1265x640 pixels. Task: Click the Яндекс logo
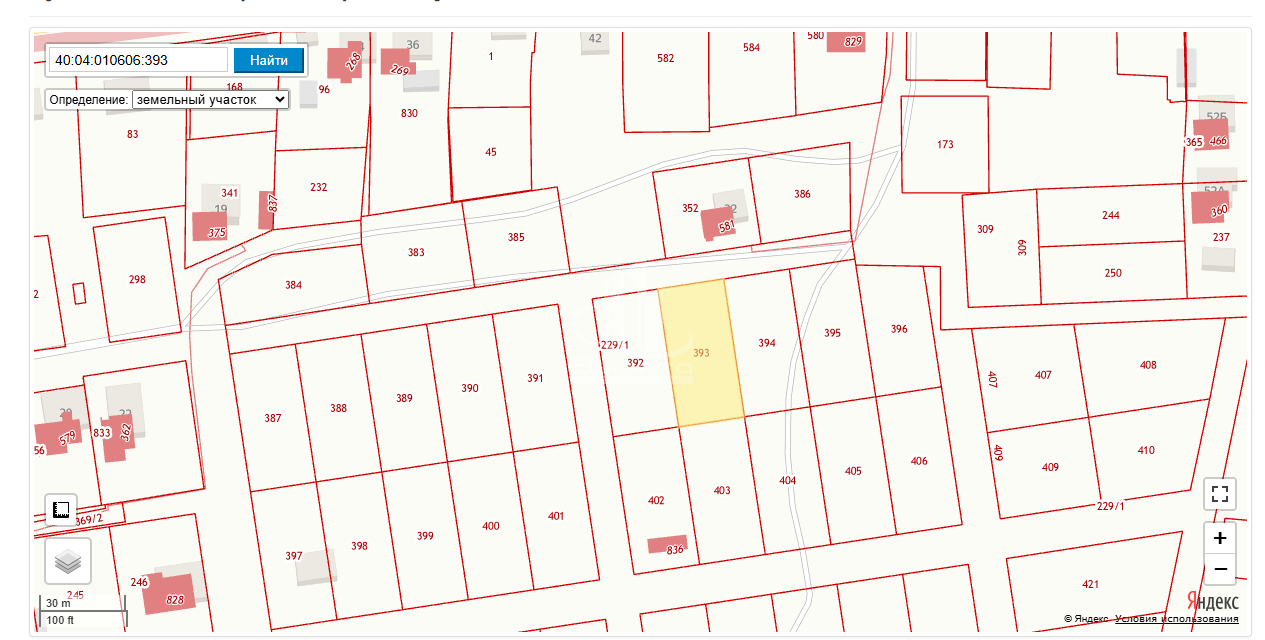[1212, 601]
